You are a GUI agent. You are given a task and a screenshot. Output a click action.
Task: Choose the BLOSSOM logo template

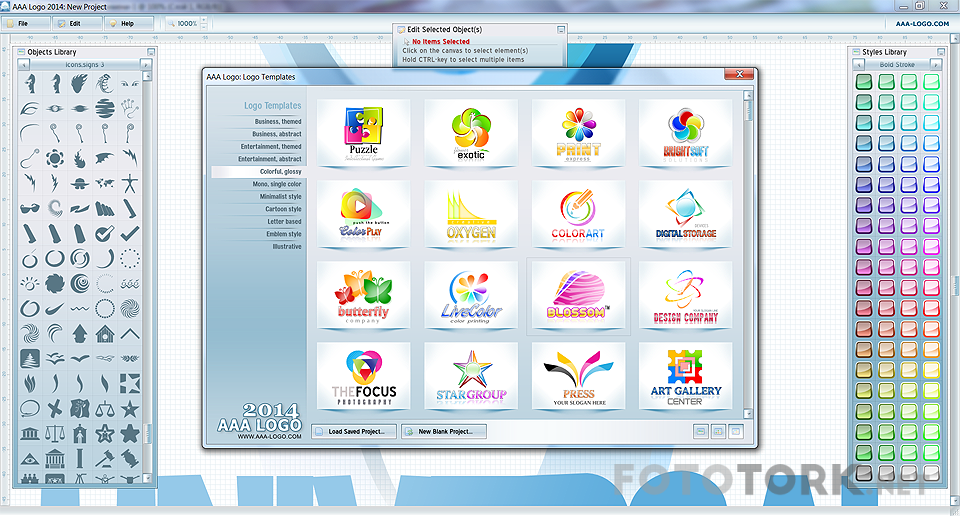pyautogui.click(x=578, y=295)
